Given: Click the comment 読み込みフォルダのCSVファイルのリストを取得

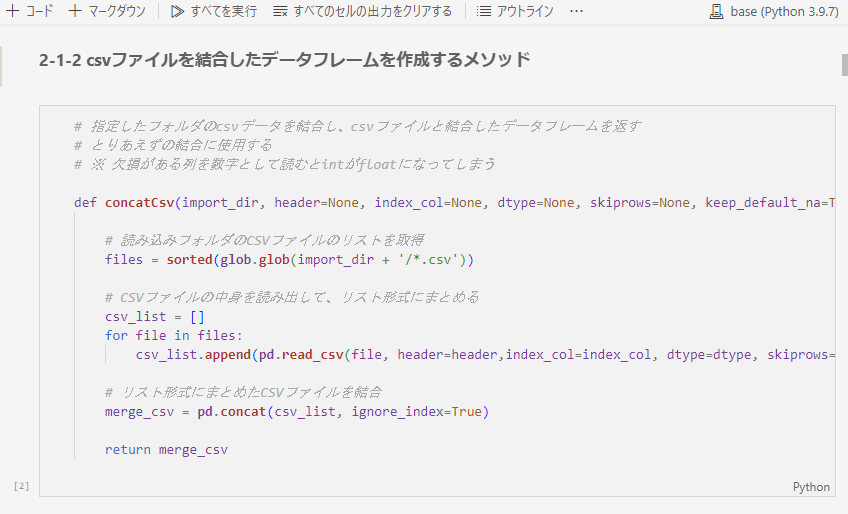Looking at the screenshot, I should click(x=264, y=240).
